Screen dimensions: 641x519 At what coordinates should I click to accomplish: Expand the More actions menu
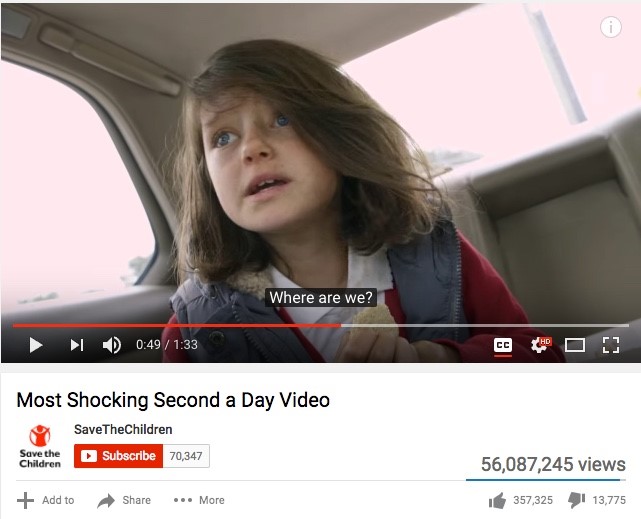tap(199, 500)
